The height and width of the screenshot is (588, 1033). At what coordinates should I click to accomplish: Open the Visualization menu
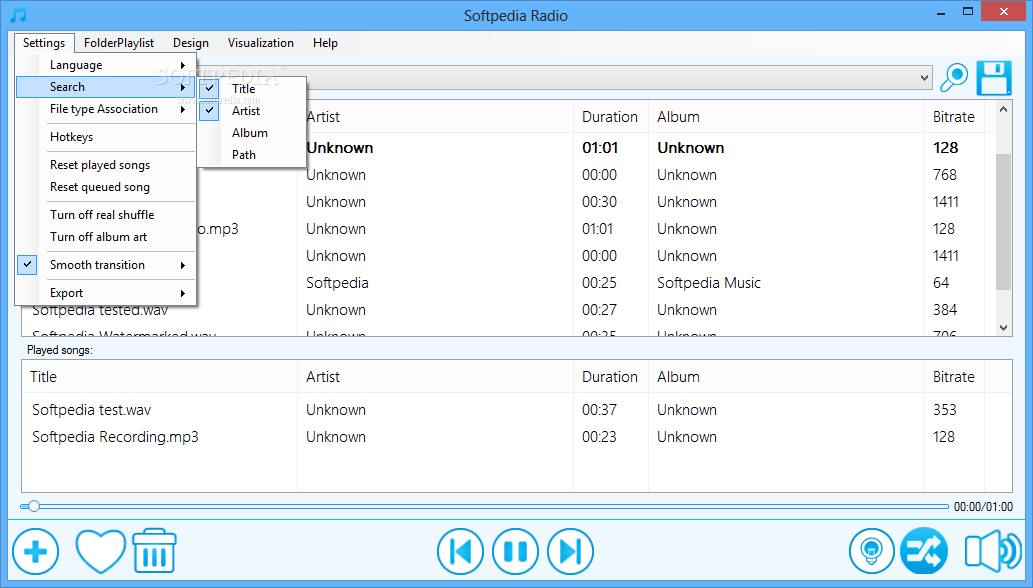261,43
